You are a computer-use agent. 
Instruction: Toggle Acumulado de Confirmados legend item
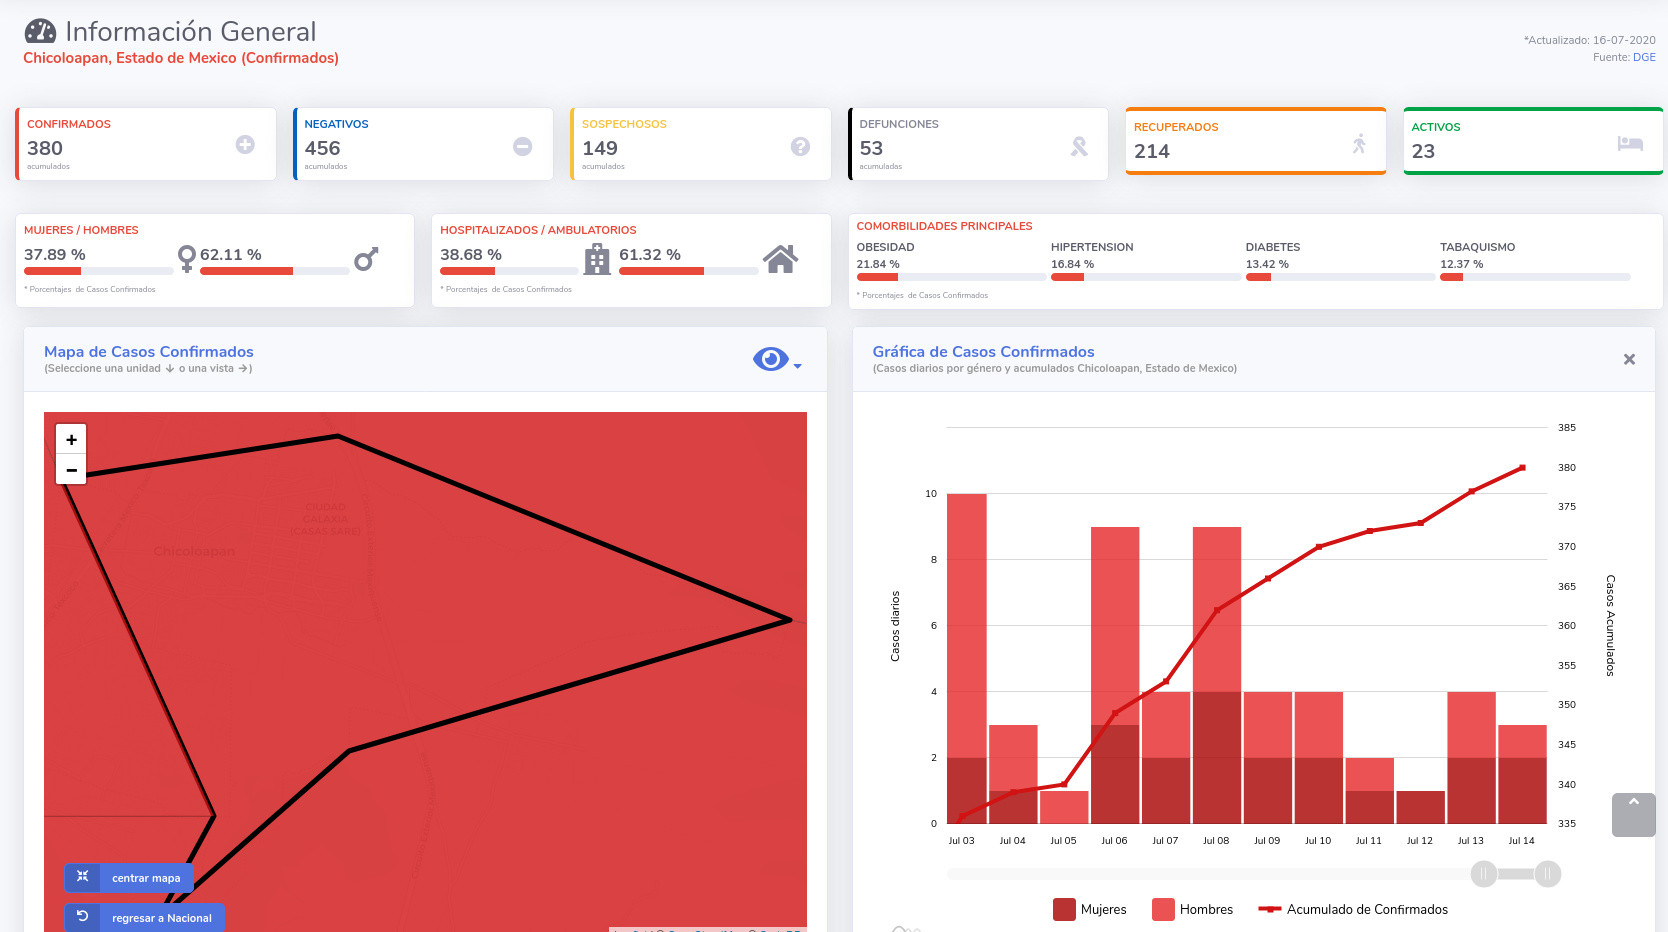click(1353, 909)
